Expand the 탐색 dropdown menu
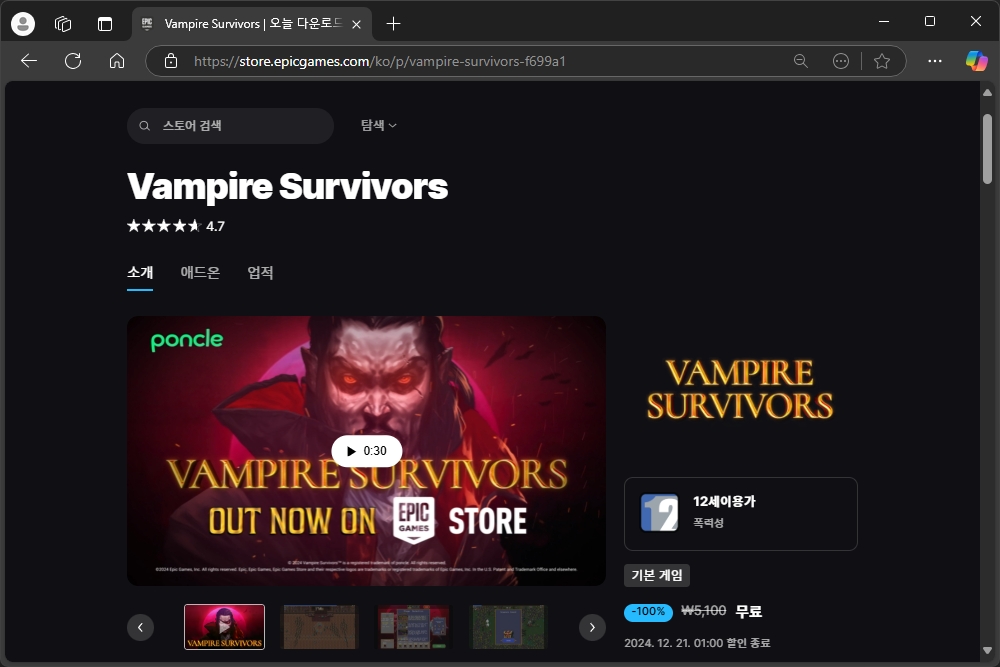 click(x=379, y=126)
